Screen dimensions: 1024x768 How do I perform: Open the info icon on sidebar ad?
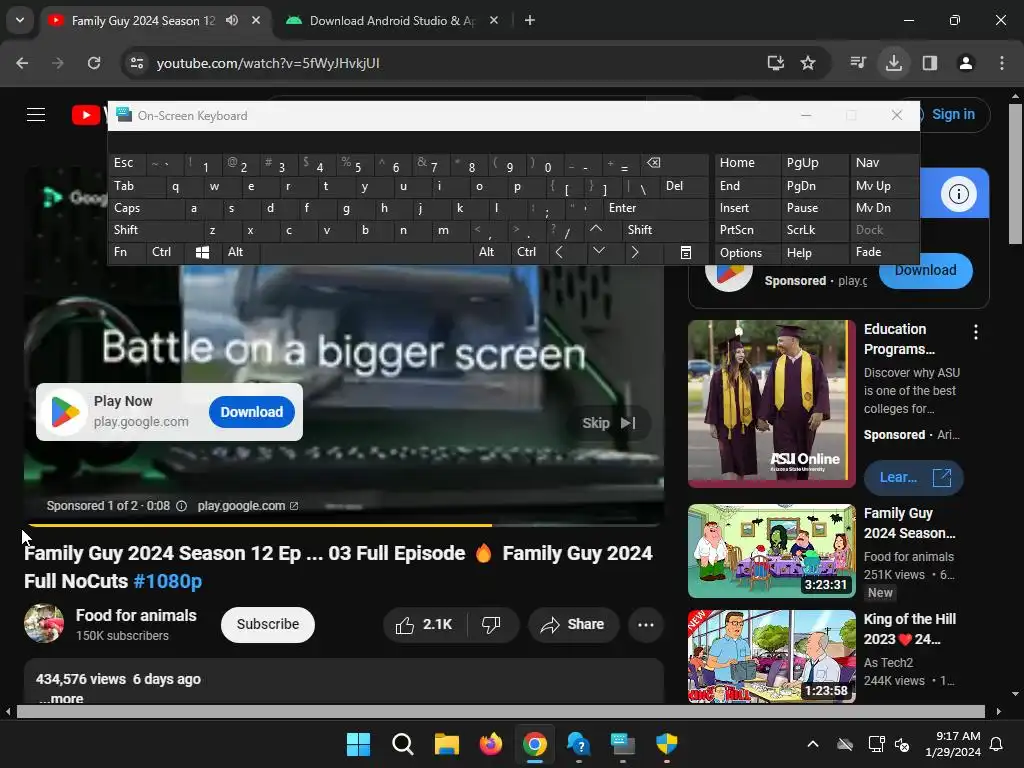[x=958, y=194]
